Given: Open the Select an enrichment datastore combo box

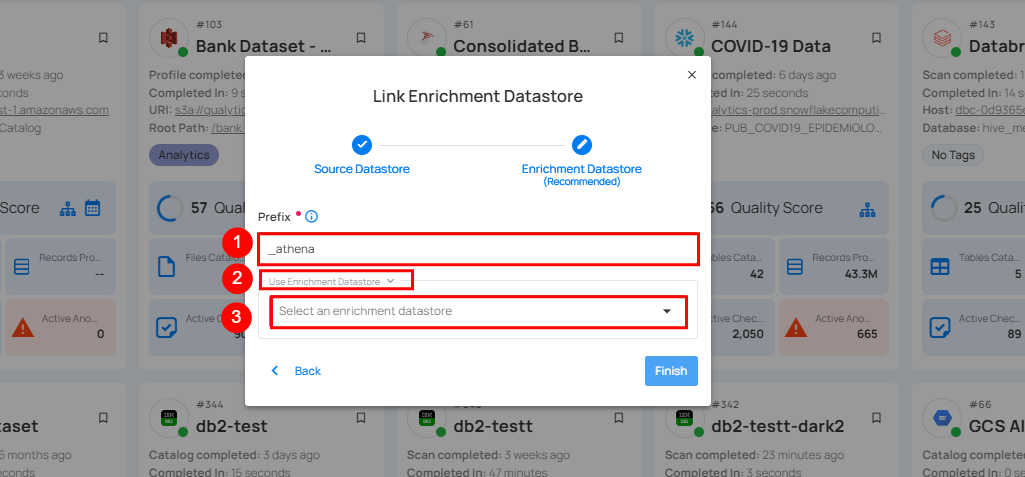Looking at the screenshot, I should click(466, 311).
